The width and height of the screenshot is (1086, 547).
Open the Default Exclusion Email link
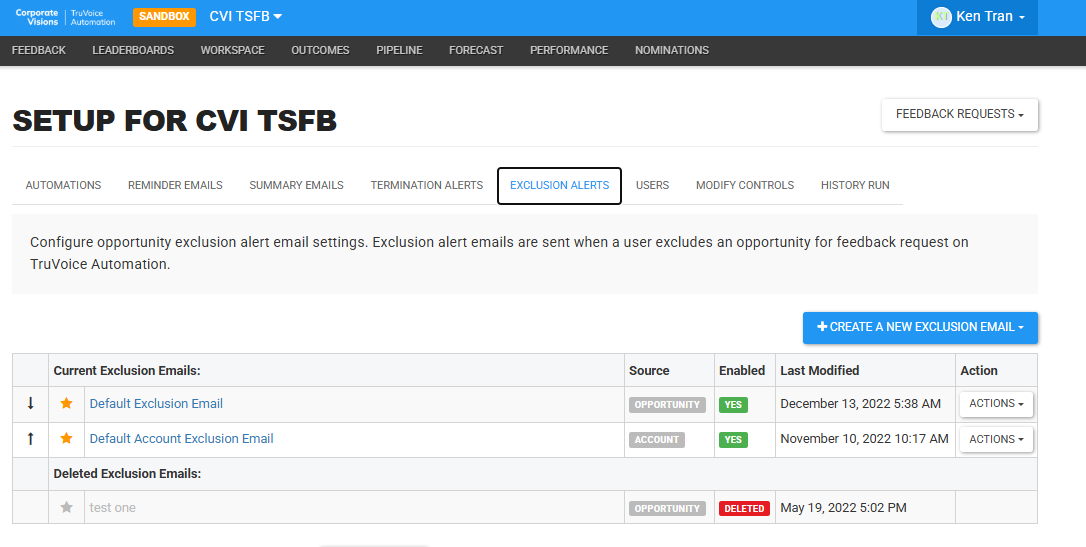click(x=156, y=404)
